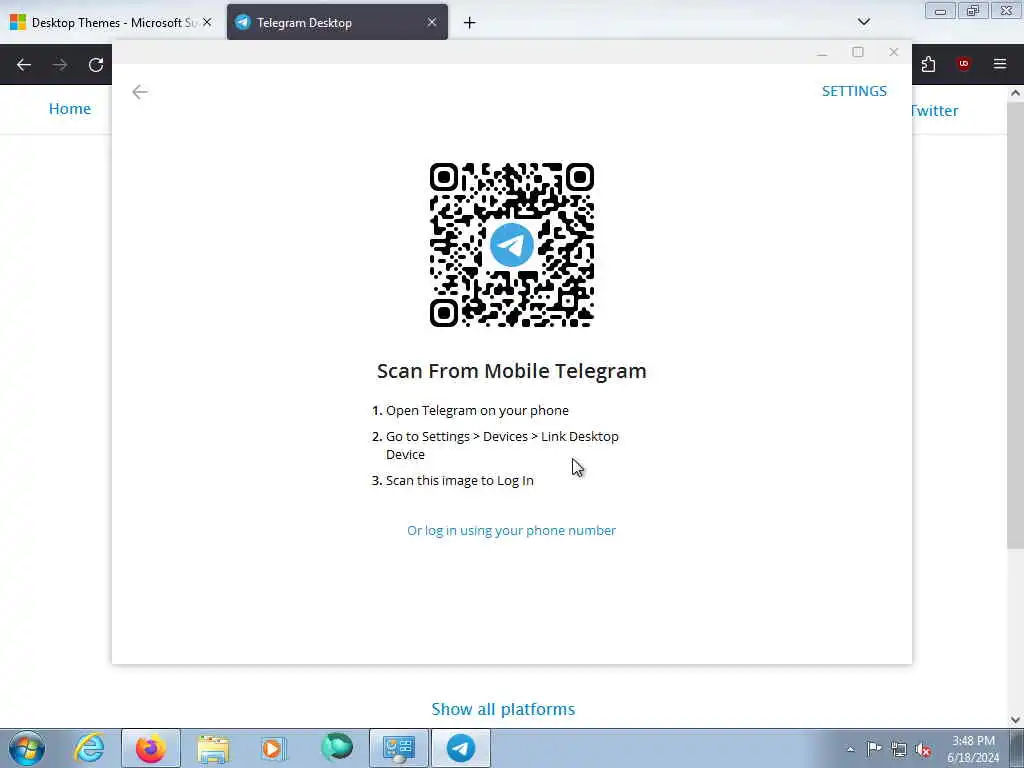This screenshot has height=768, width=1024.
Task: Click the muted volume tray icon
Action: point(923,749)
